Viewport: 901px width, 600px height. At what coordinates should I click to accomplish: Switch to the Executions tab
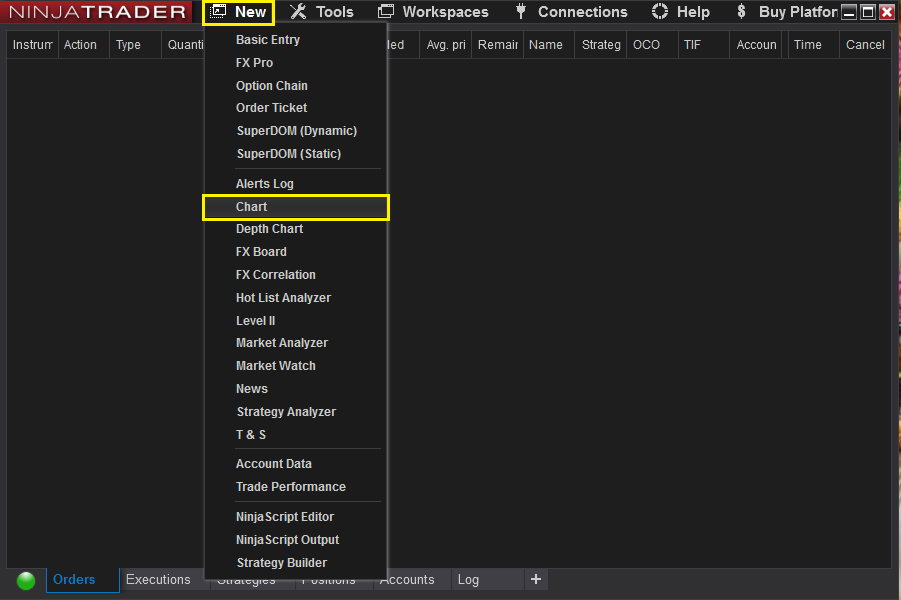(x=158, y=580)
